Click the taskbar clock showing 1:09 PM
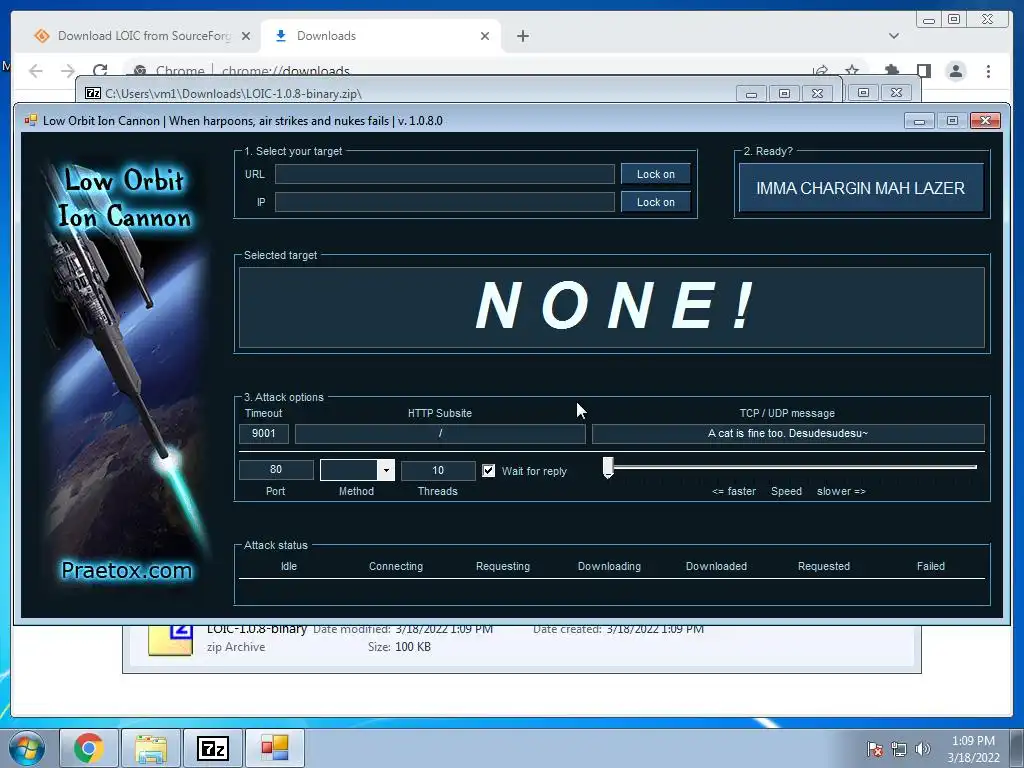This screenshot has width=1024, height=768. click(x=973, y=749)
